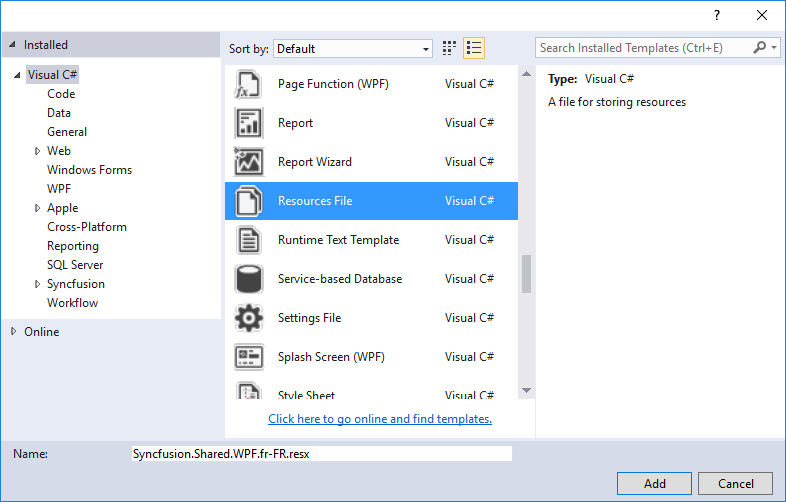The height and width of the screenshot is (502, 786).
Task: Close the Add New Item dialog
Action: (762, 15)
